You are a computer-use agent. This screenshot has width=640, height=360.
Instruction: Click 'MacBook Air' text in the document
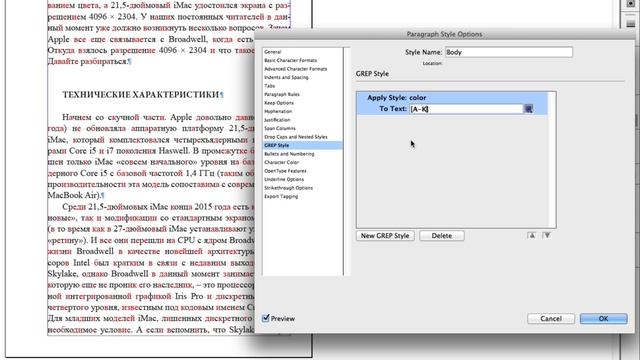[x=73, y=196]
